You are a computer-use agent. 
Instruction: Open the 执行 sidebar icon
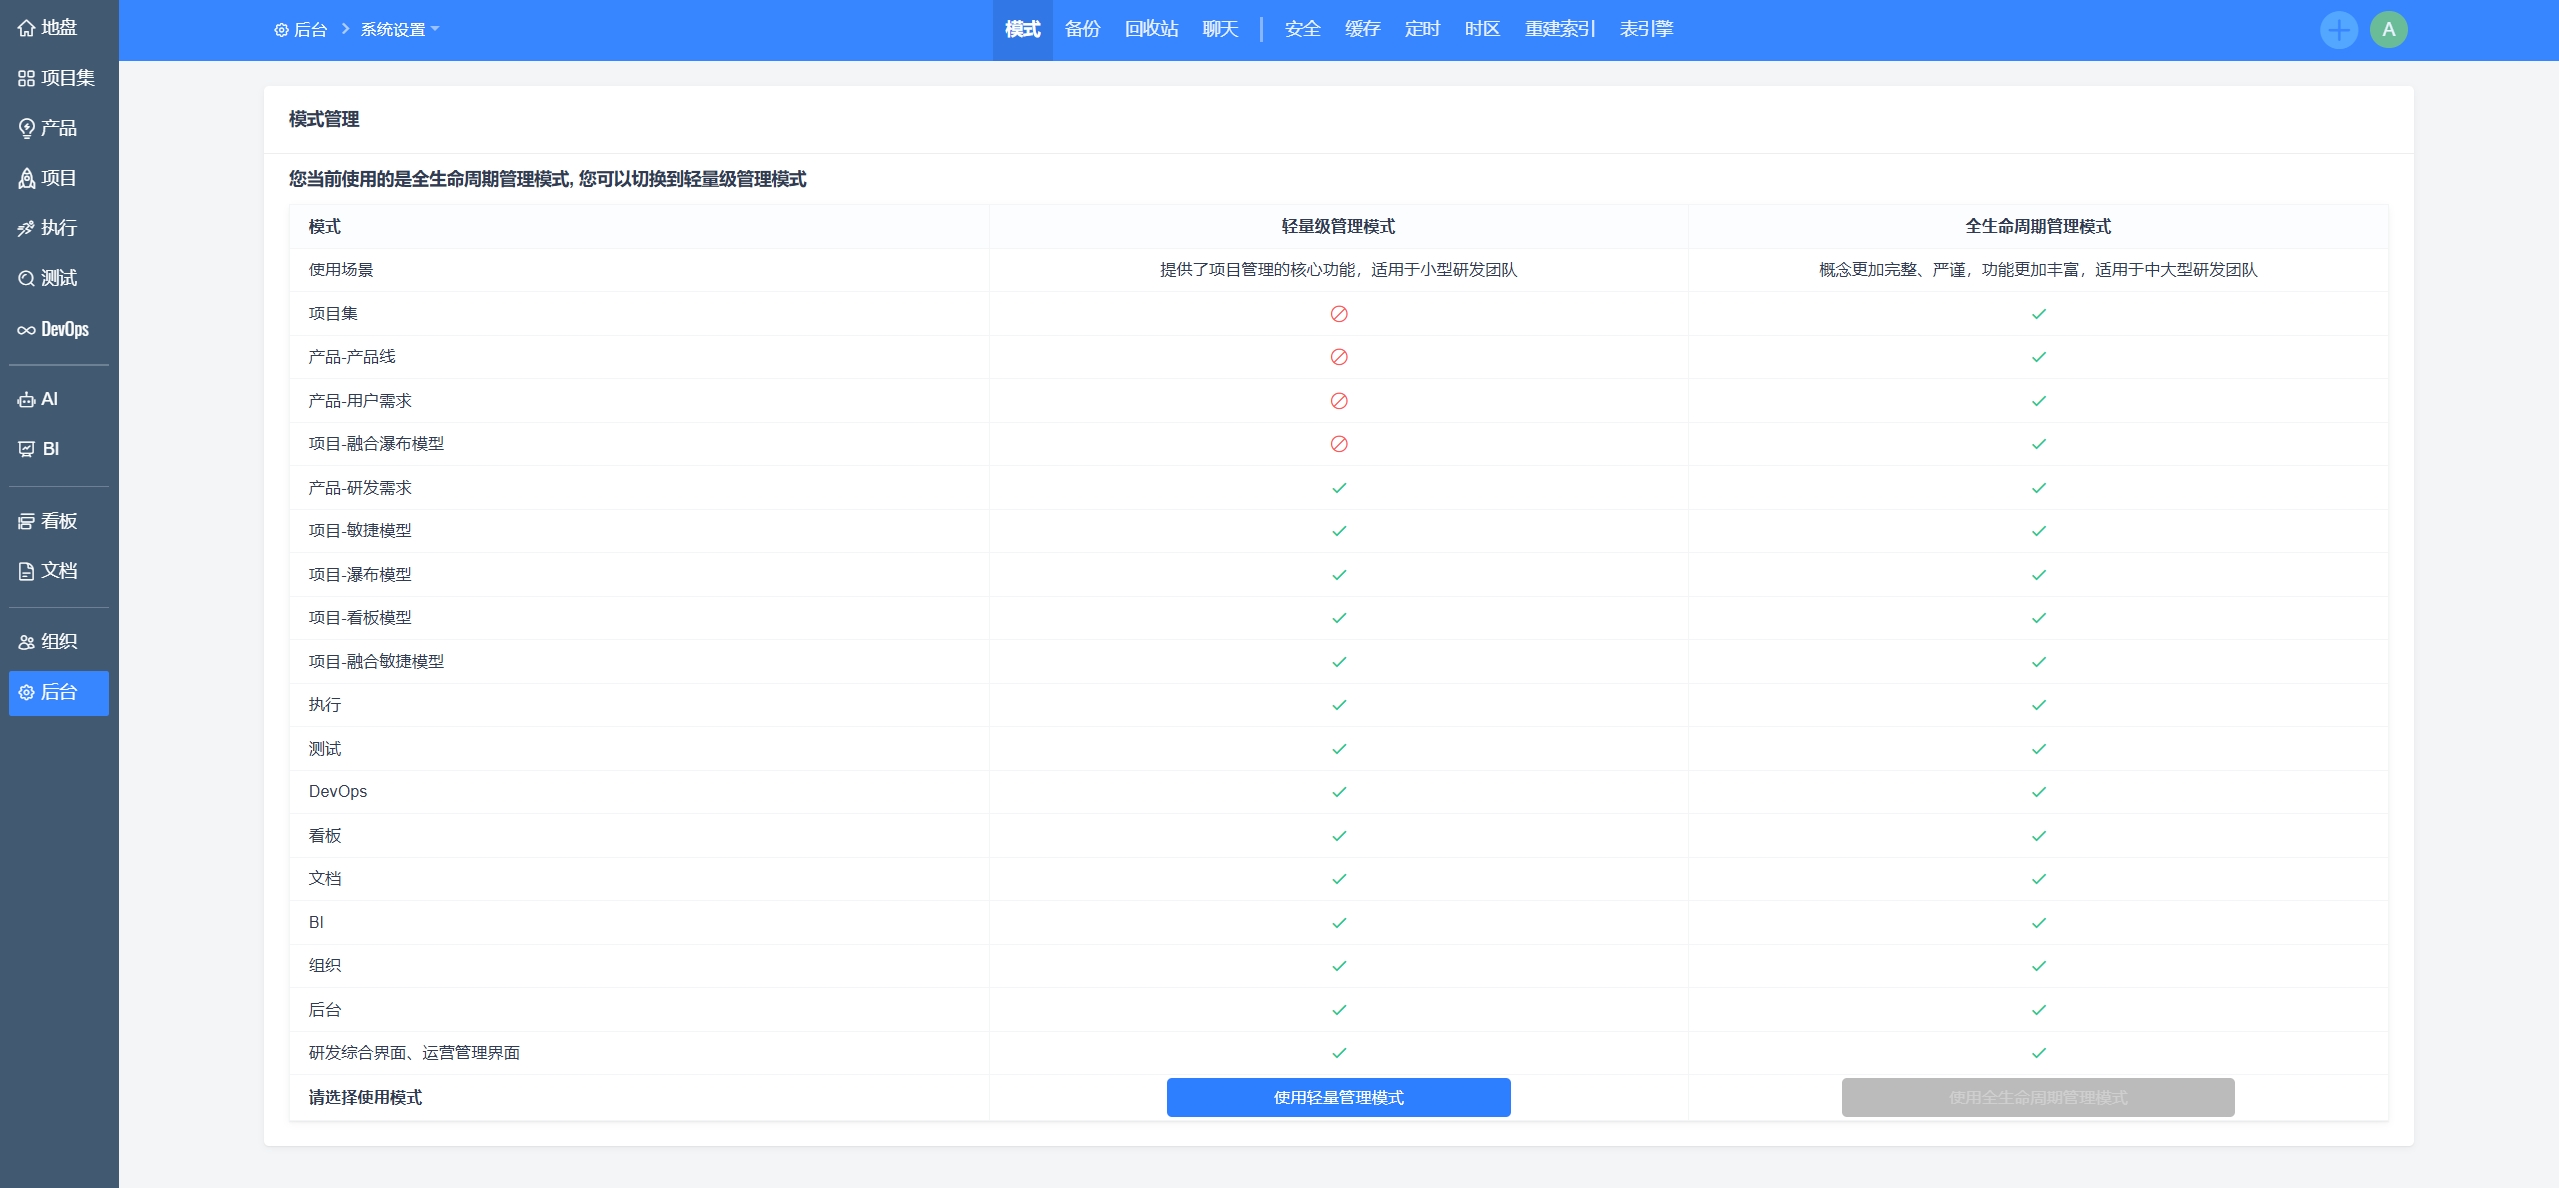[x=27, y=228]
